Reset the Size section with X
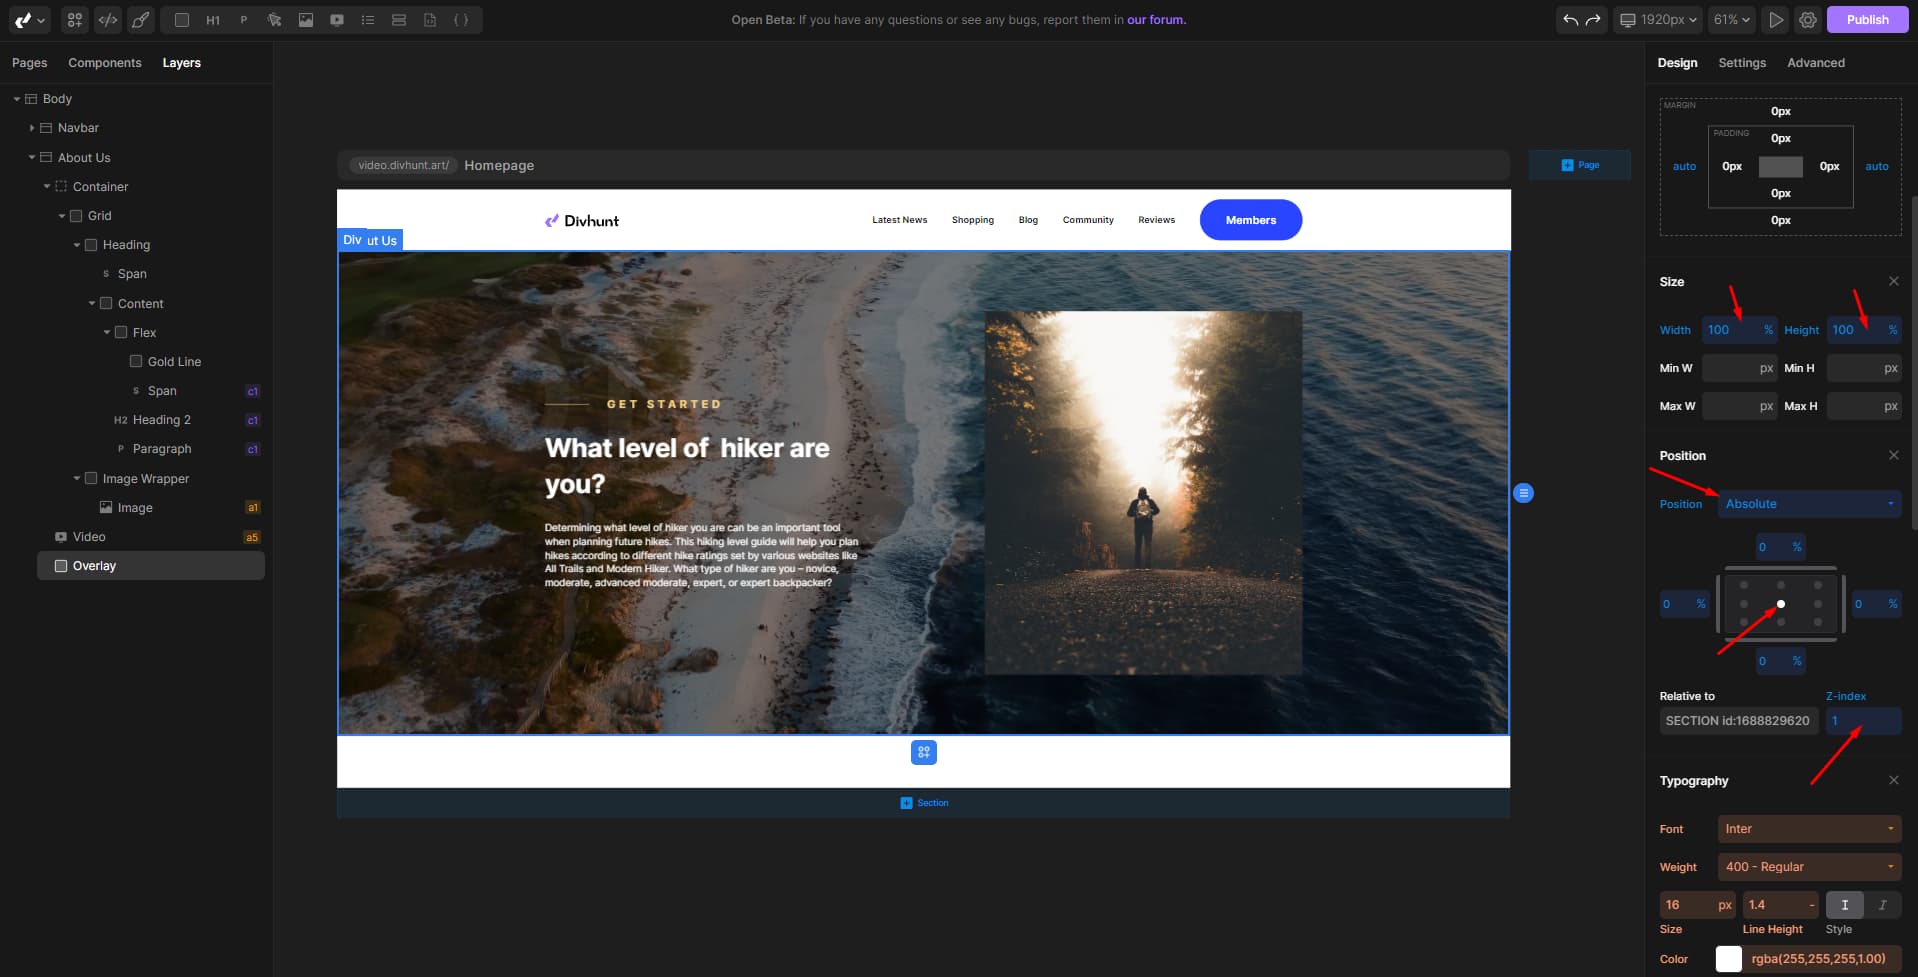The height and width of the screenshot is (977, 1918). click(1893, 281)
